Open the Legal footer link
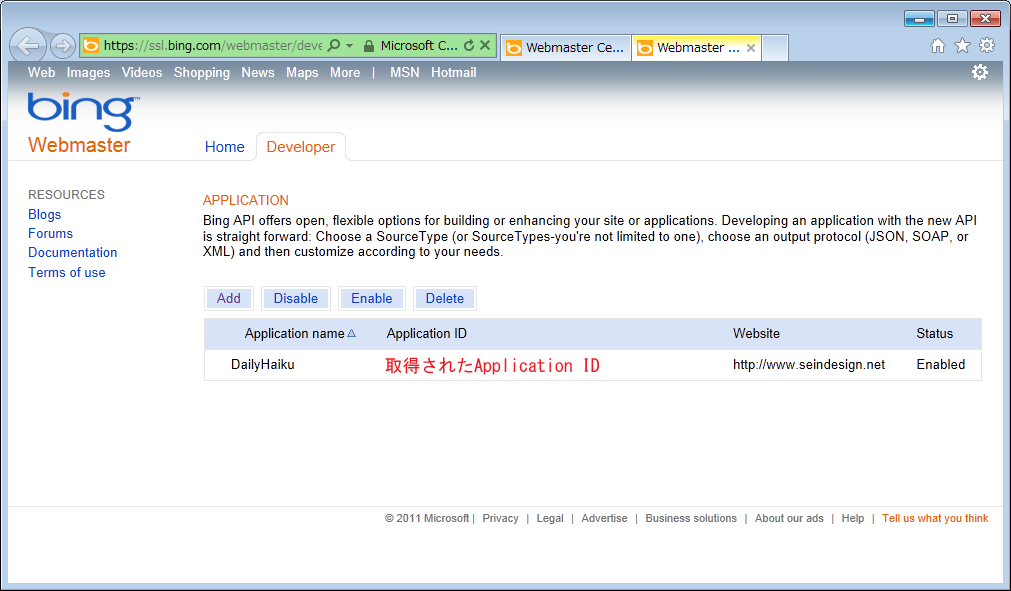The image size is (1011, 591). tap(550, 518)
